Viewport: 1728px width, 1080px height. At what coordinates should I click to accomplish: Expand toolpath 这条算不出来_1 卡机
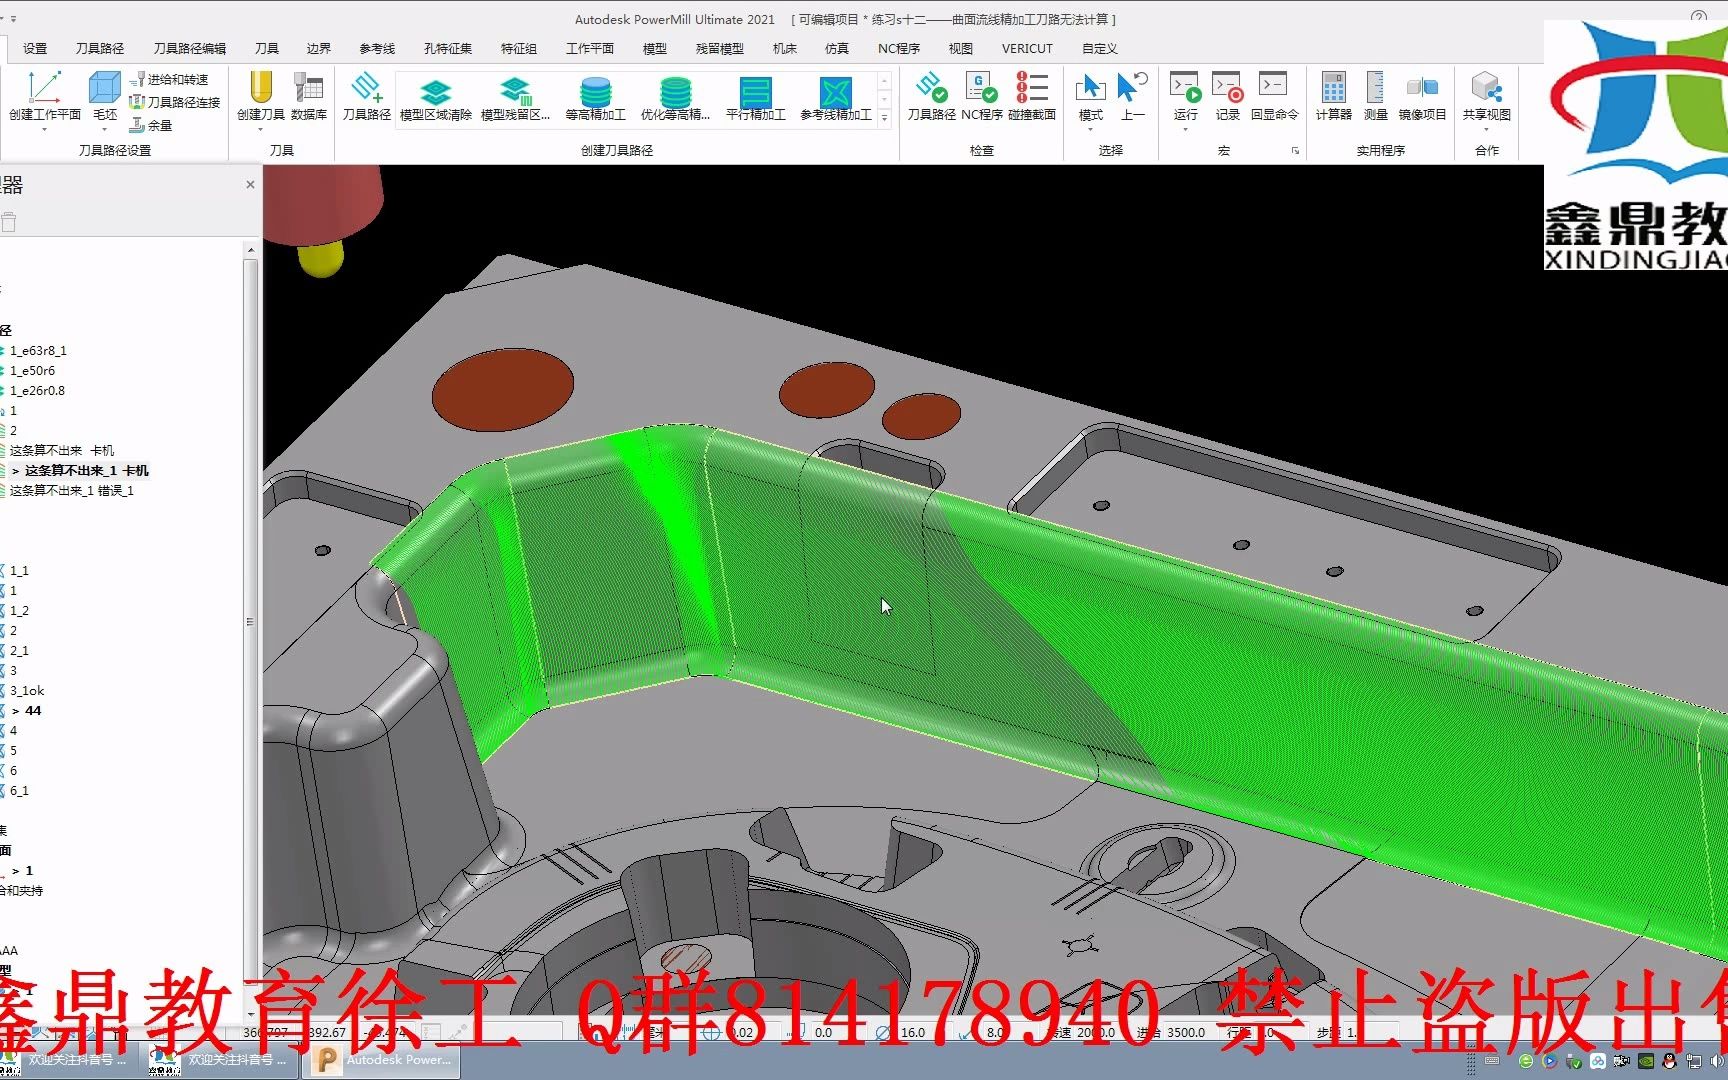coord(15,471)
